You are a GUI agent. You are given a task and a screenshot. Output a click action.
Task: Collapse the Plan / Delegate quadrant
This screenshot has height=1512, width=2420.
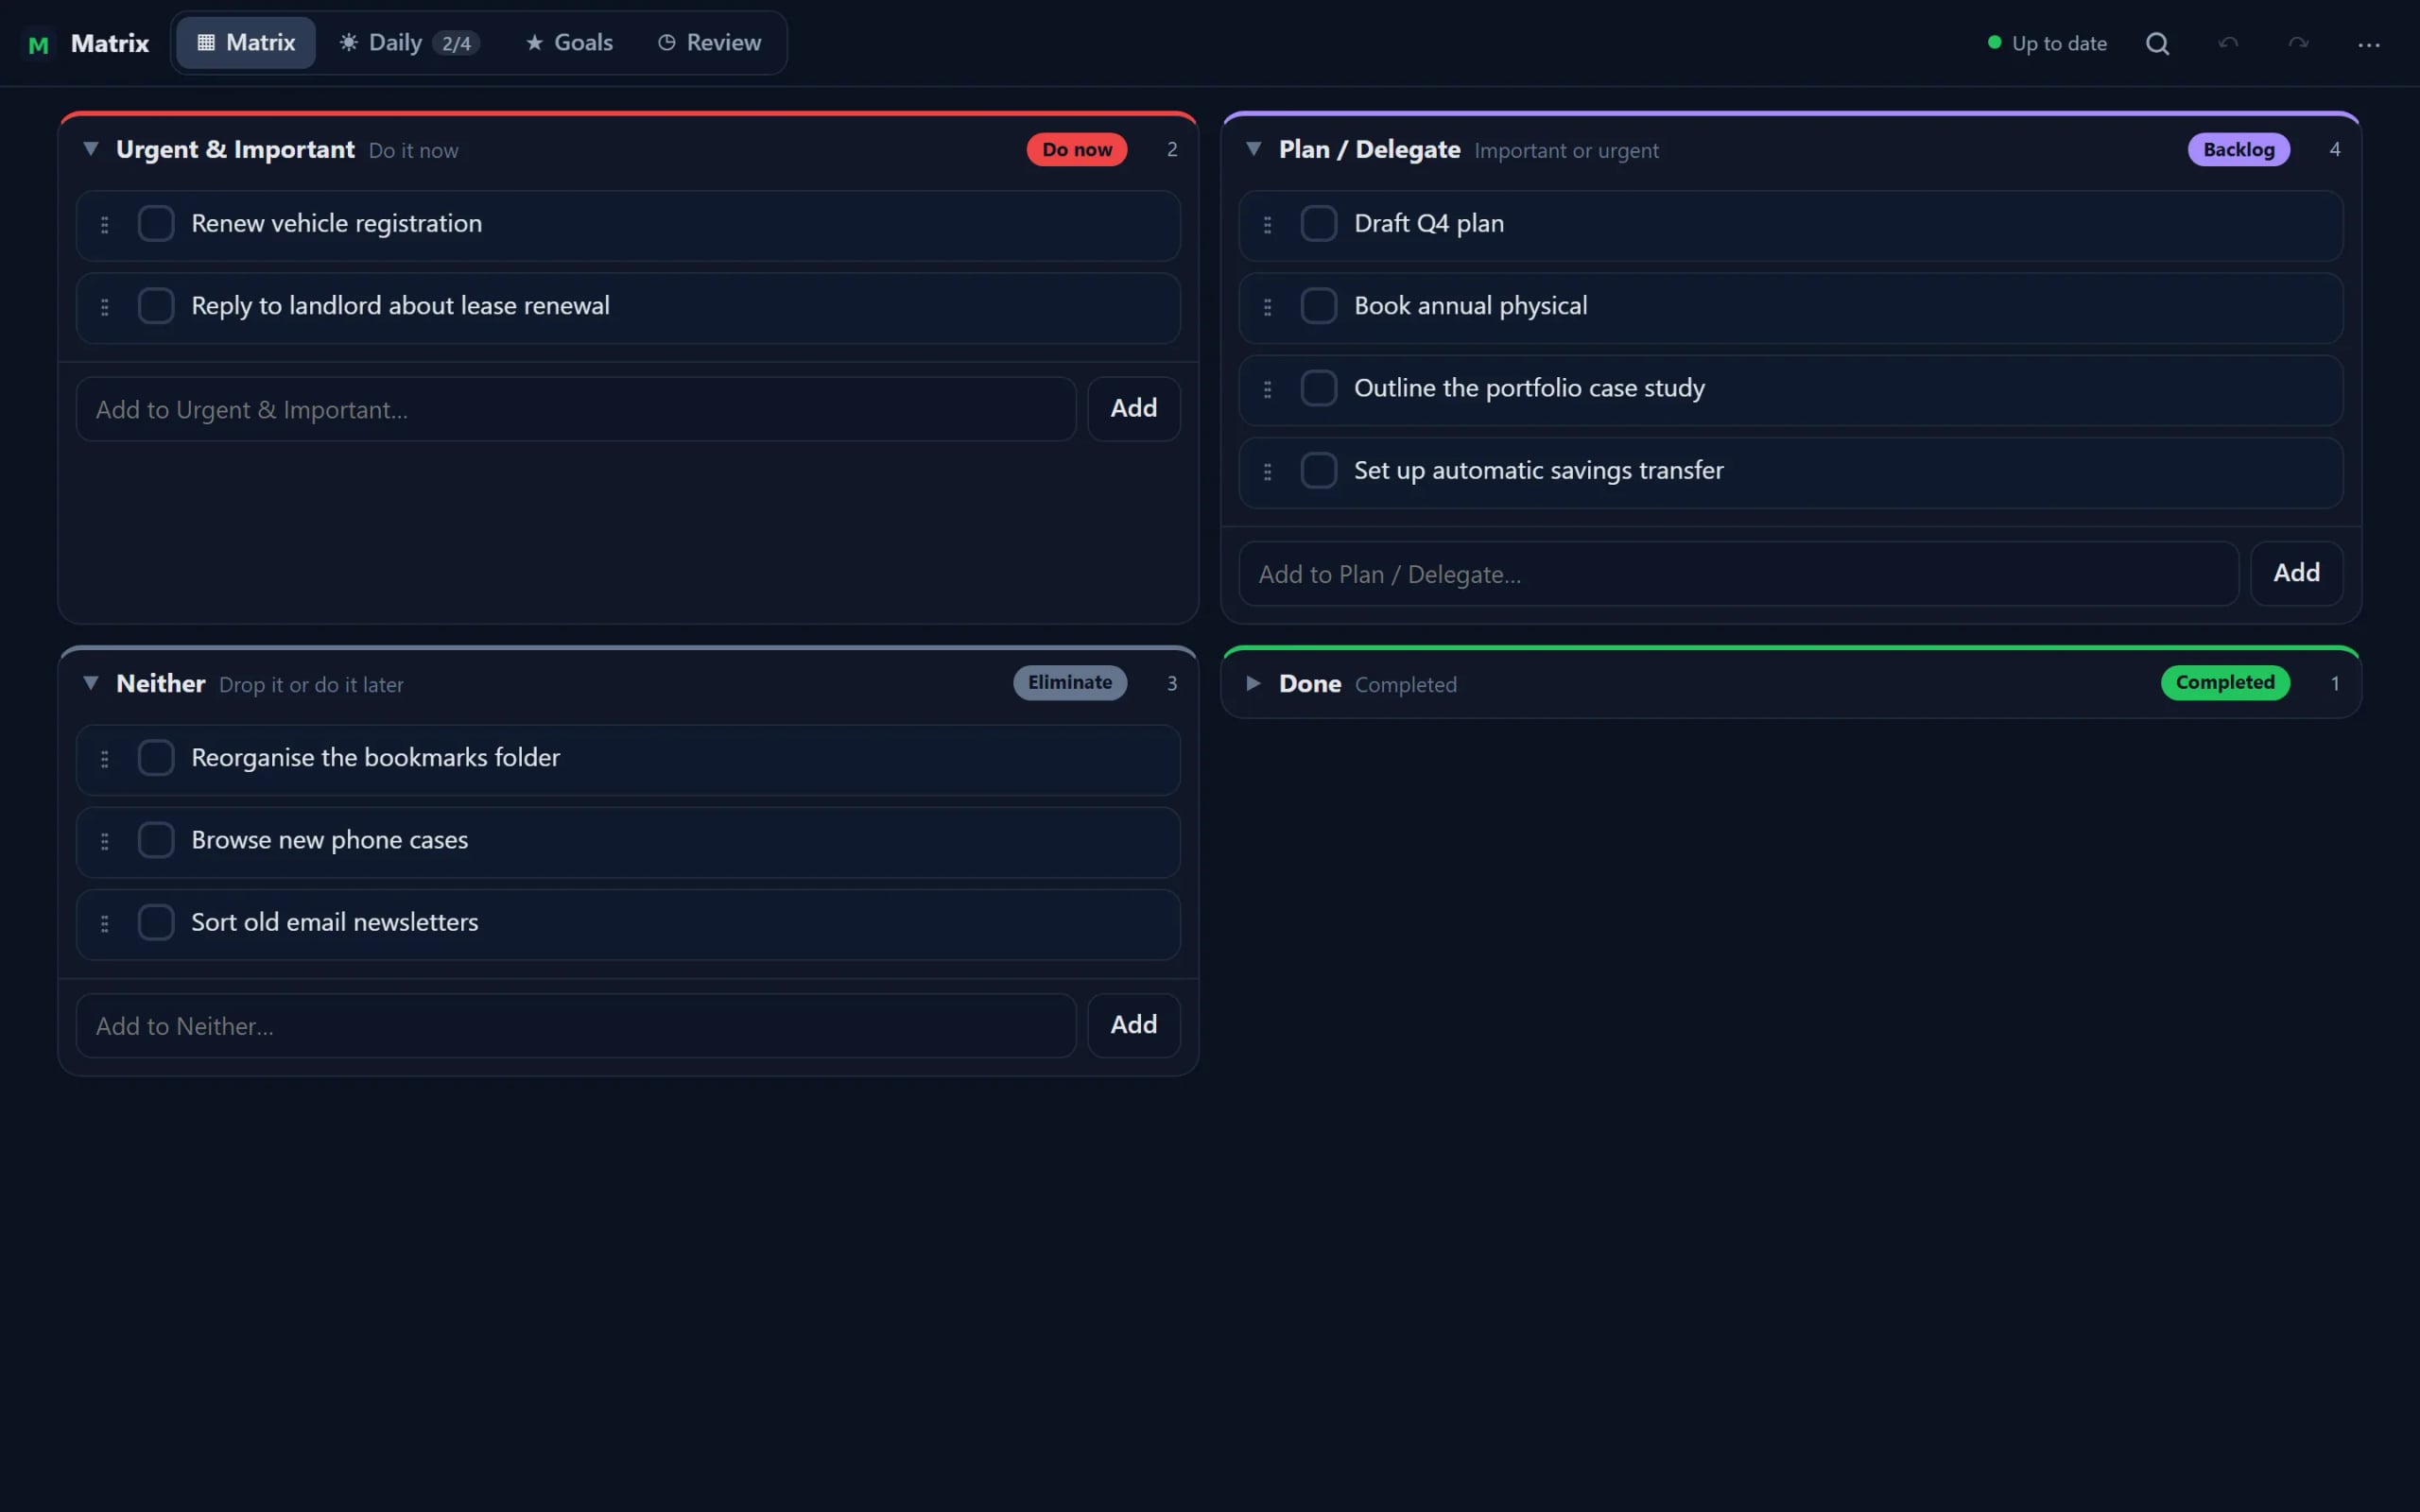[x=1253, y=149]
